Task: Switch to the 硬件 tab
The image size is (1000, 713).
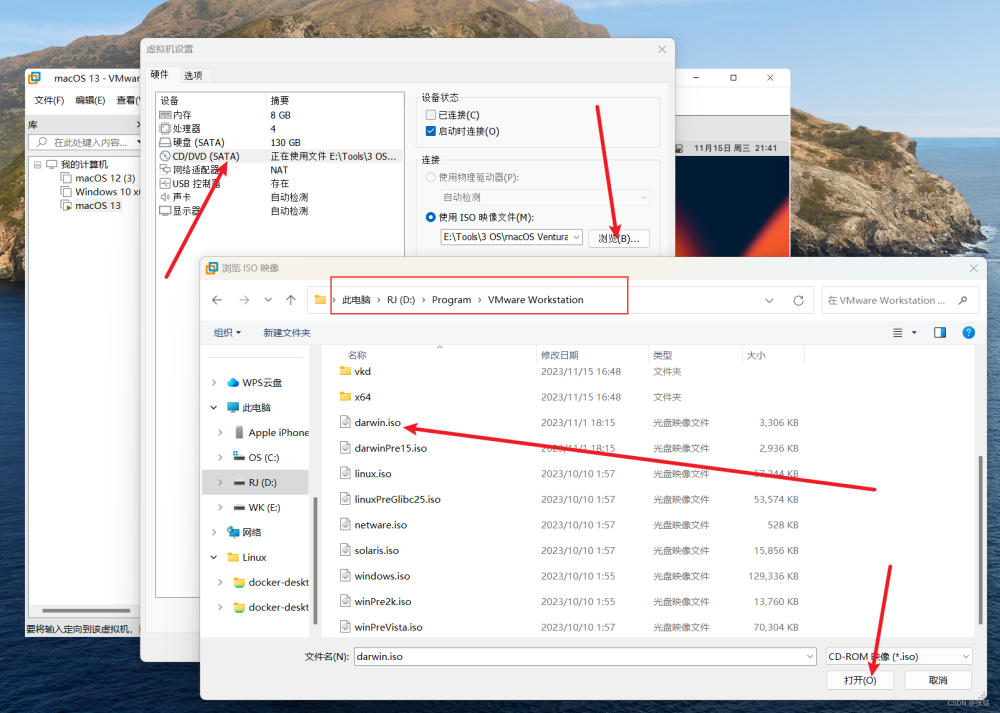Action: pyautogui.click(x=159, y=75)
